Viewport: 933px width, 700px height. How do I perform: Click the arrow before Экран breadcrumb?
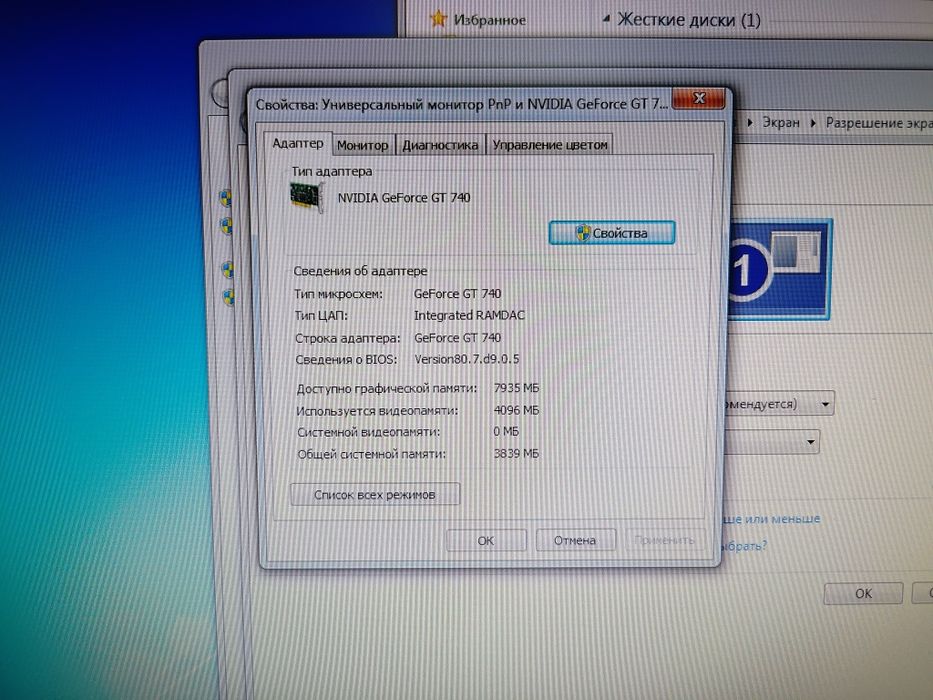(x=750, y=123)
